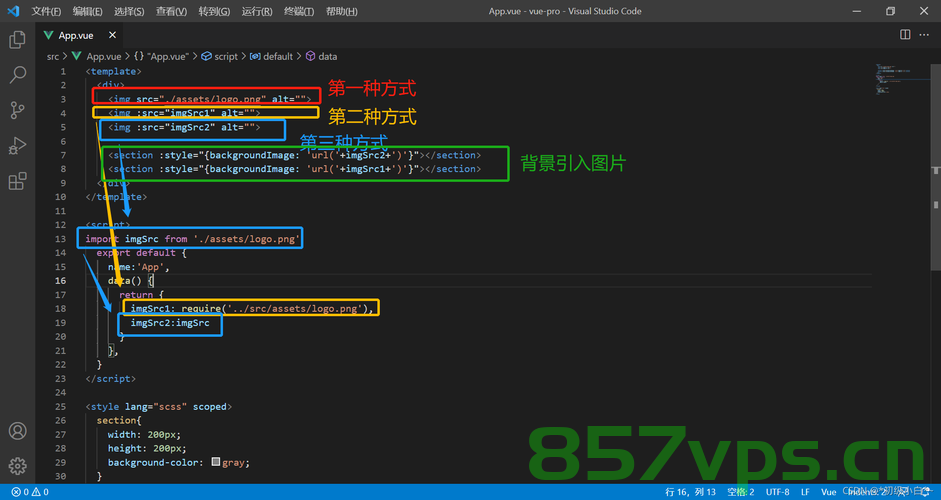Open the 终端(T) menu

click(x=299, y=11)
